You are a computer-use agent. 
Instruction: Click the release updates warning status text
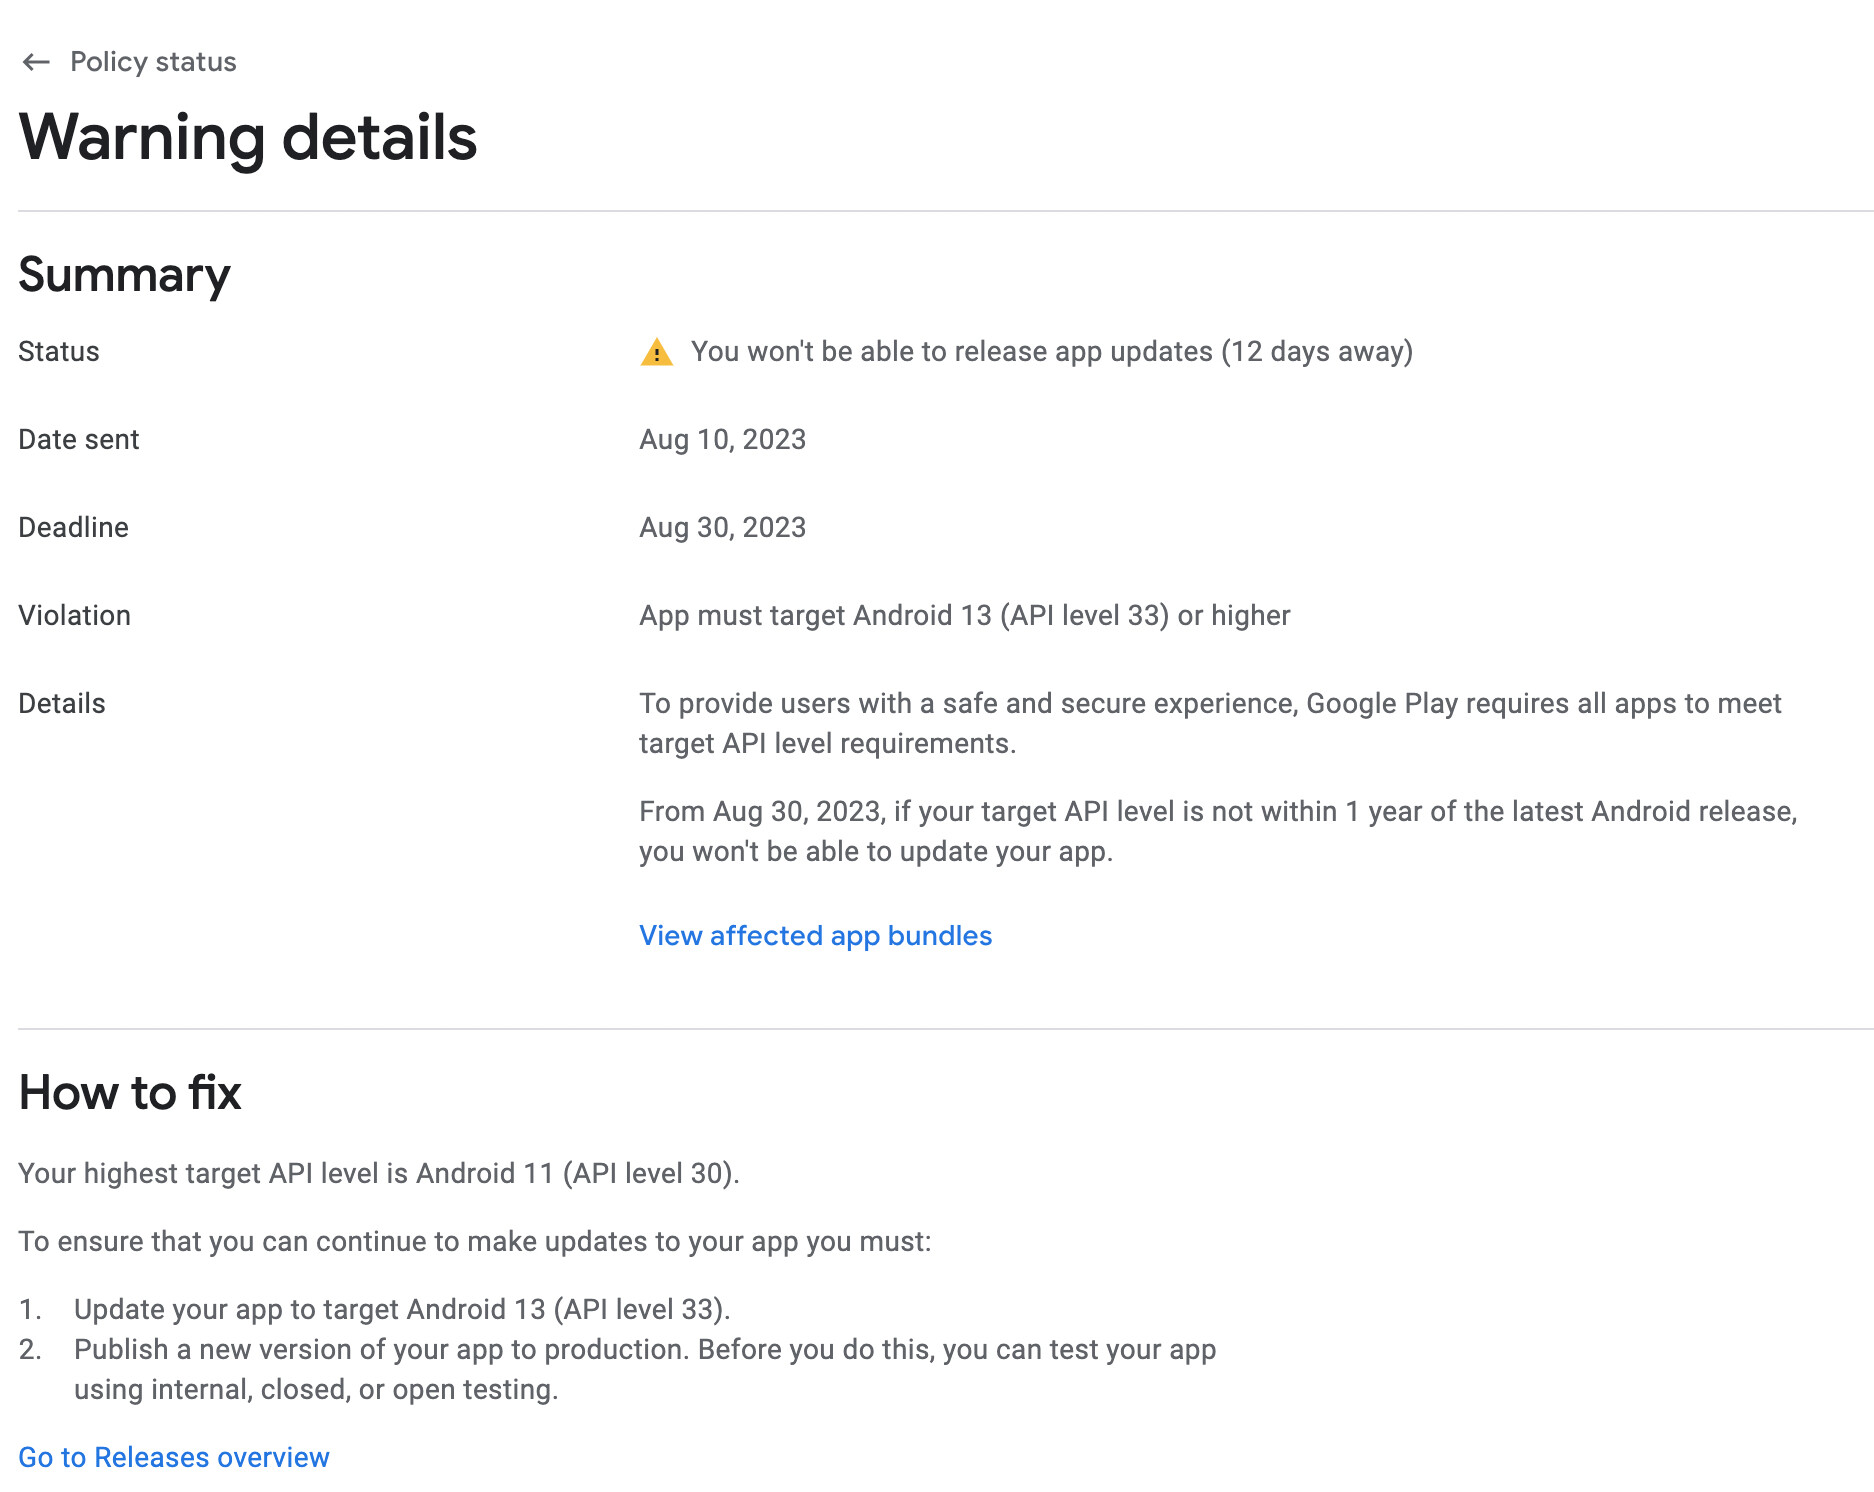[1051, 352]
